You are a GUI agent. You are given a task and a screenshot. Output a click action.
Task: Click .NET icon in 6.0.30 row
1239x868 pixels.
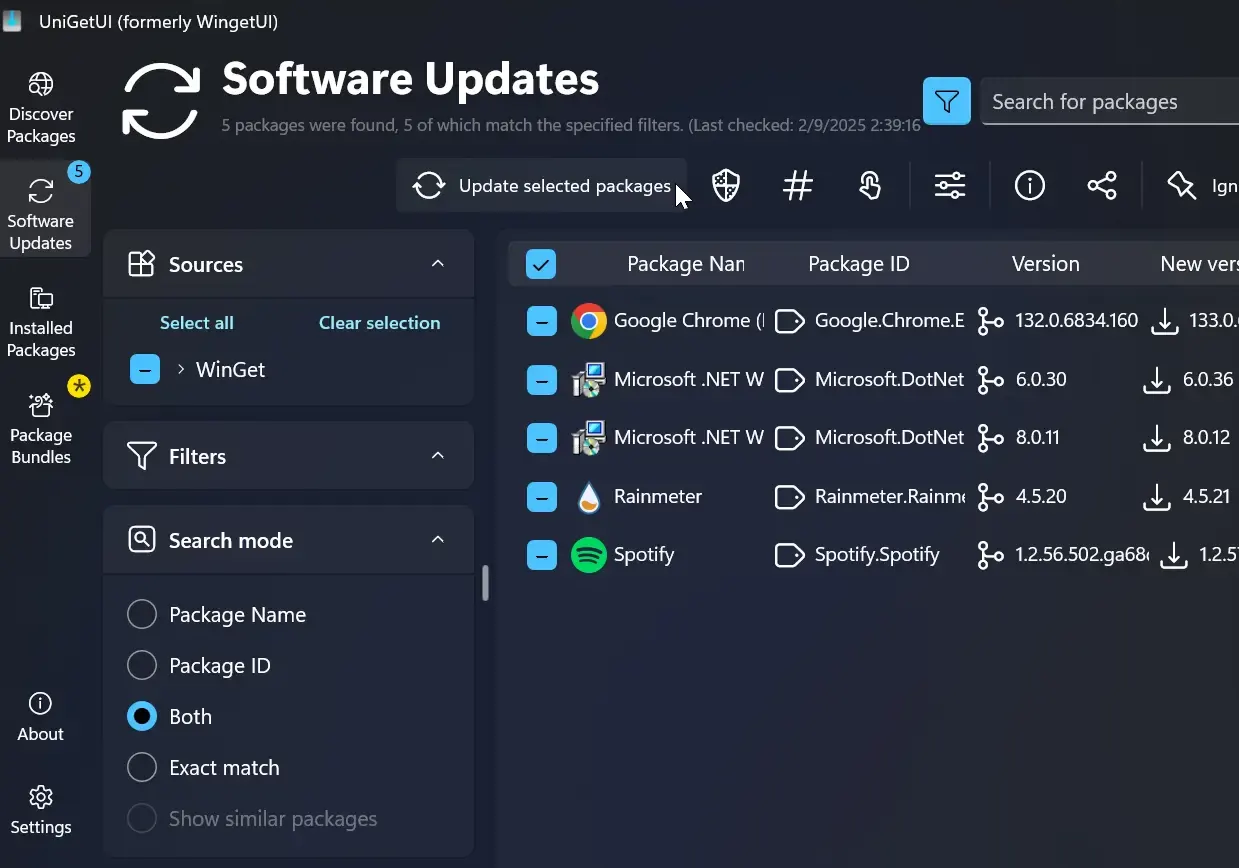point(588,380)
